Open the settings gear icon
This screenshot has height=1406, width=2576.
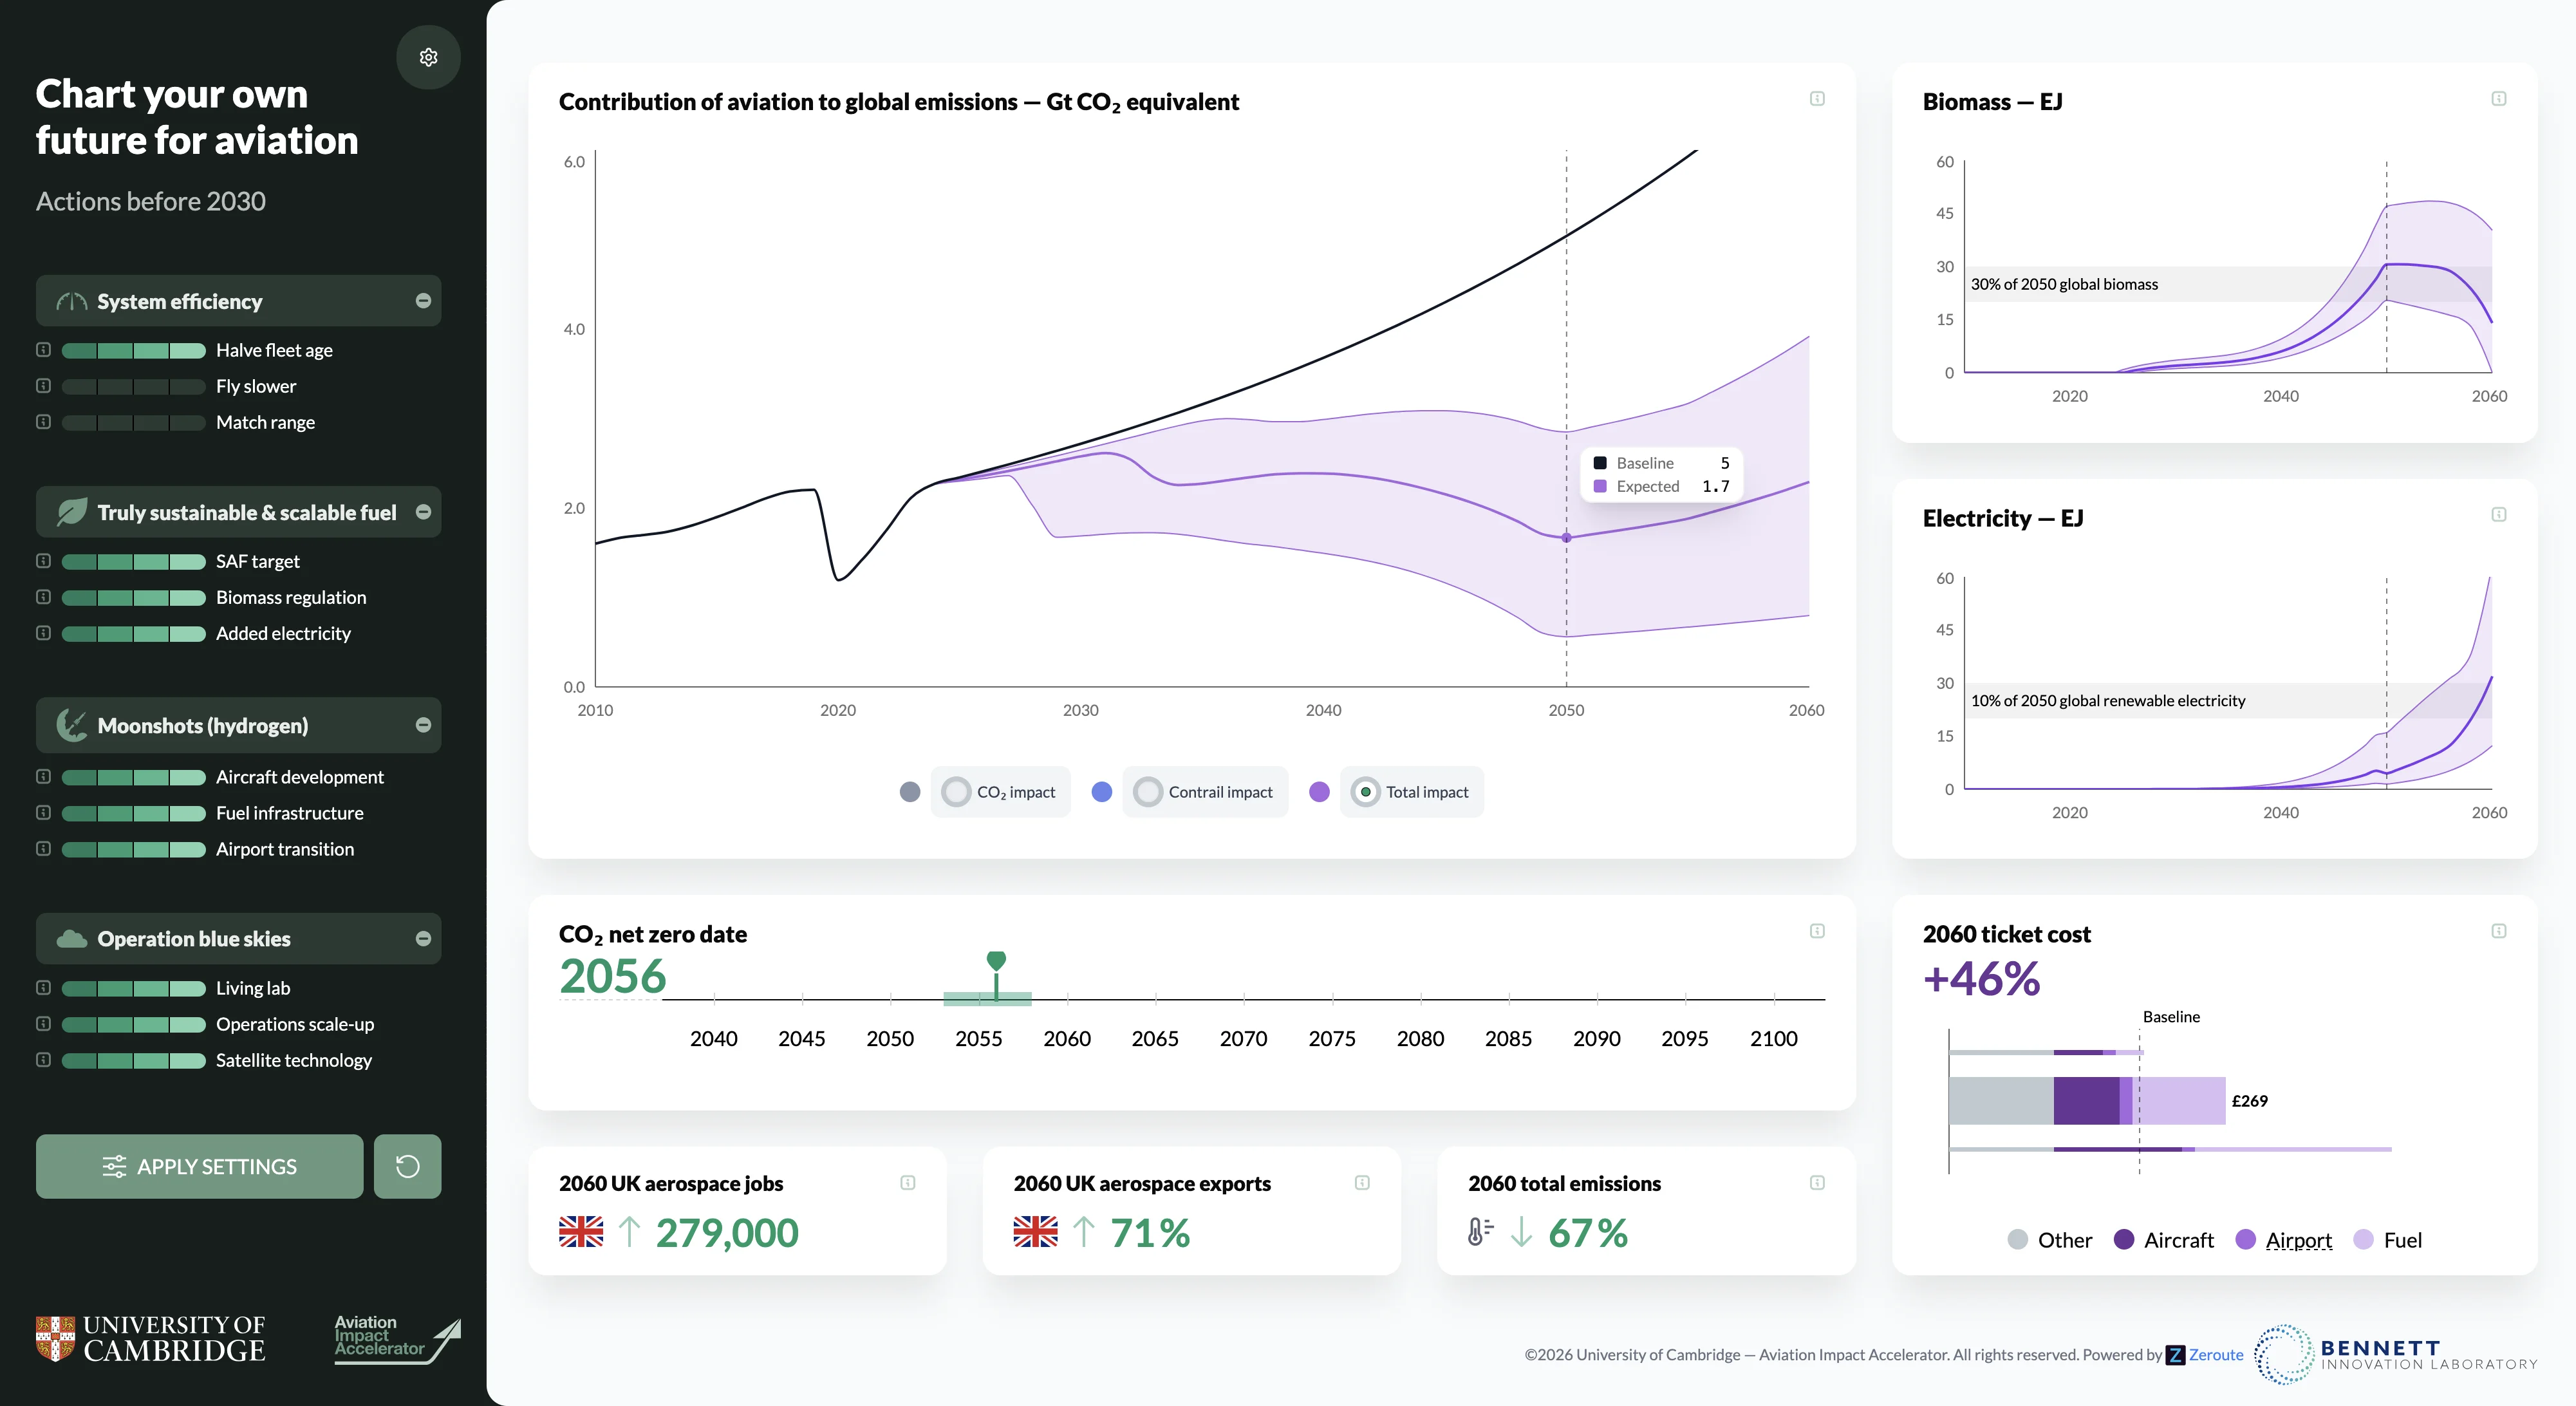(428, 57)
